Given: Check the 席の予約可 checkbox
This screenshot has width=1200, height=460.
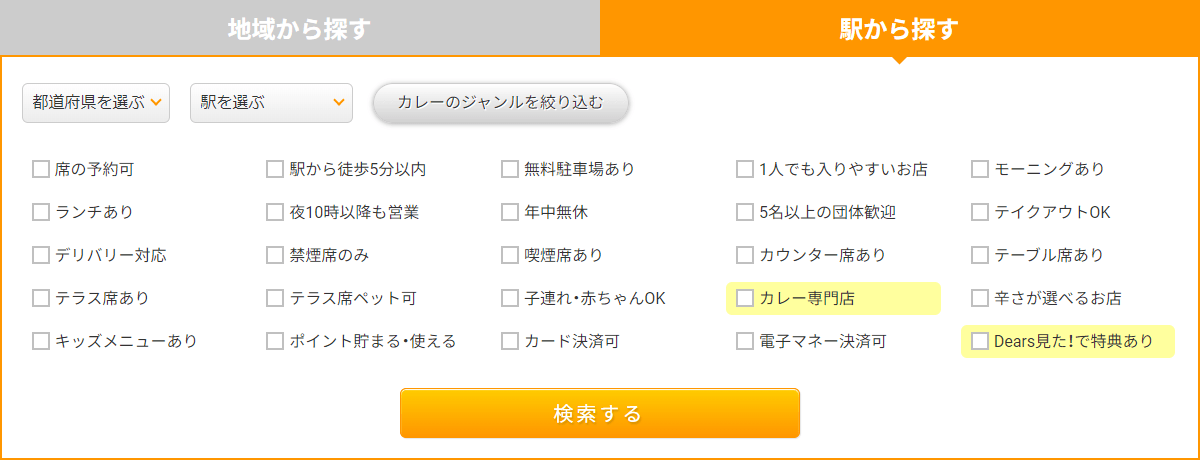Looking at the screenshot, I should [41, 169].
